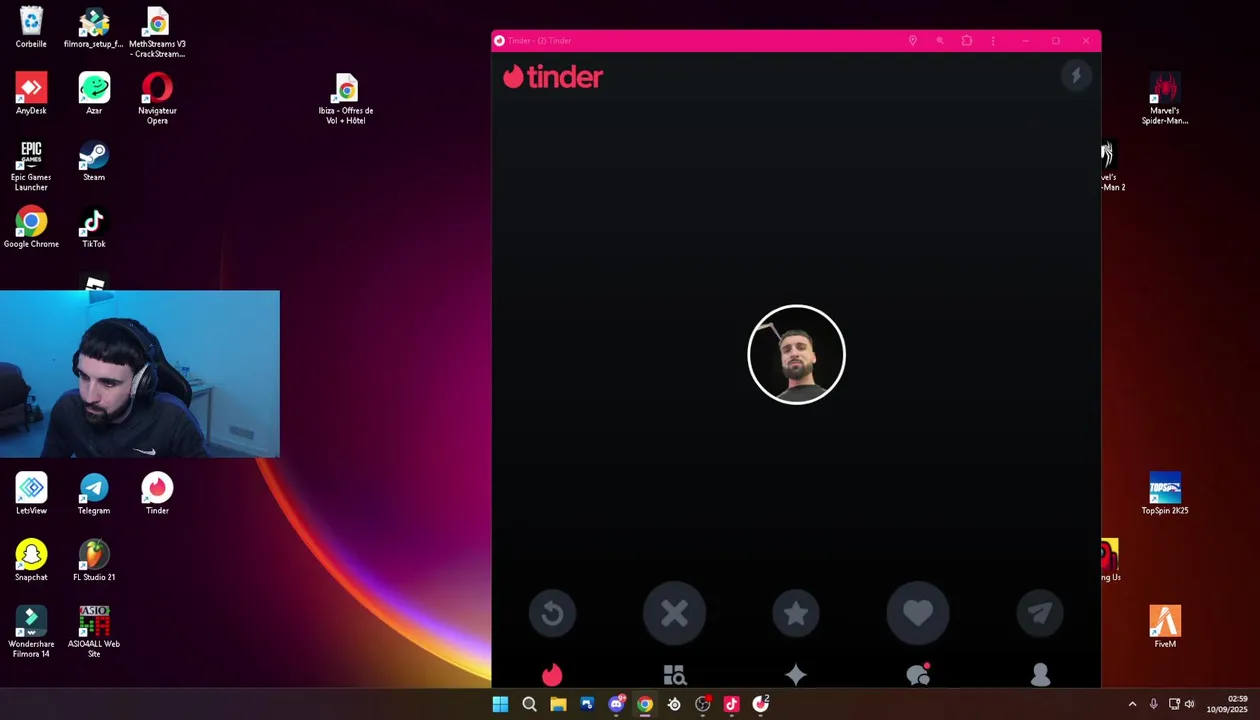
Task: Select the TopSpin 2K25 desktop icon
Action: tap(1165, 494)
